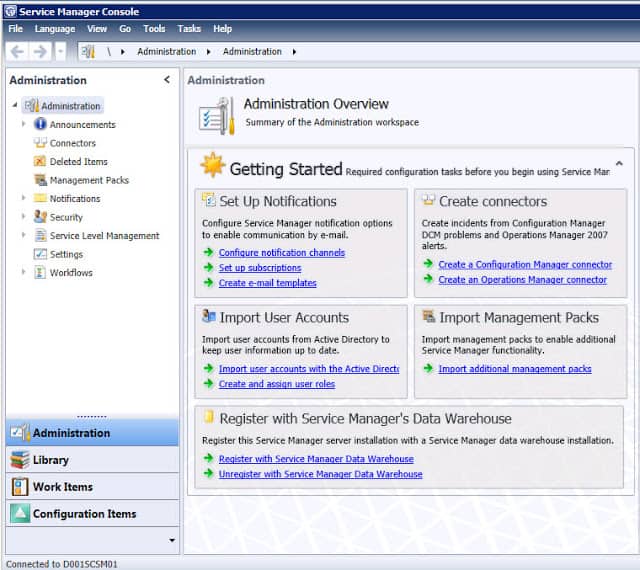Open Import user accounts with Active Directory link
This screenshot has width=640, height=570.
point(309,369)
